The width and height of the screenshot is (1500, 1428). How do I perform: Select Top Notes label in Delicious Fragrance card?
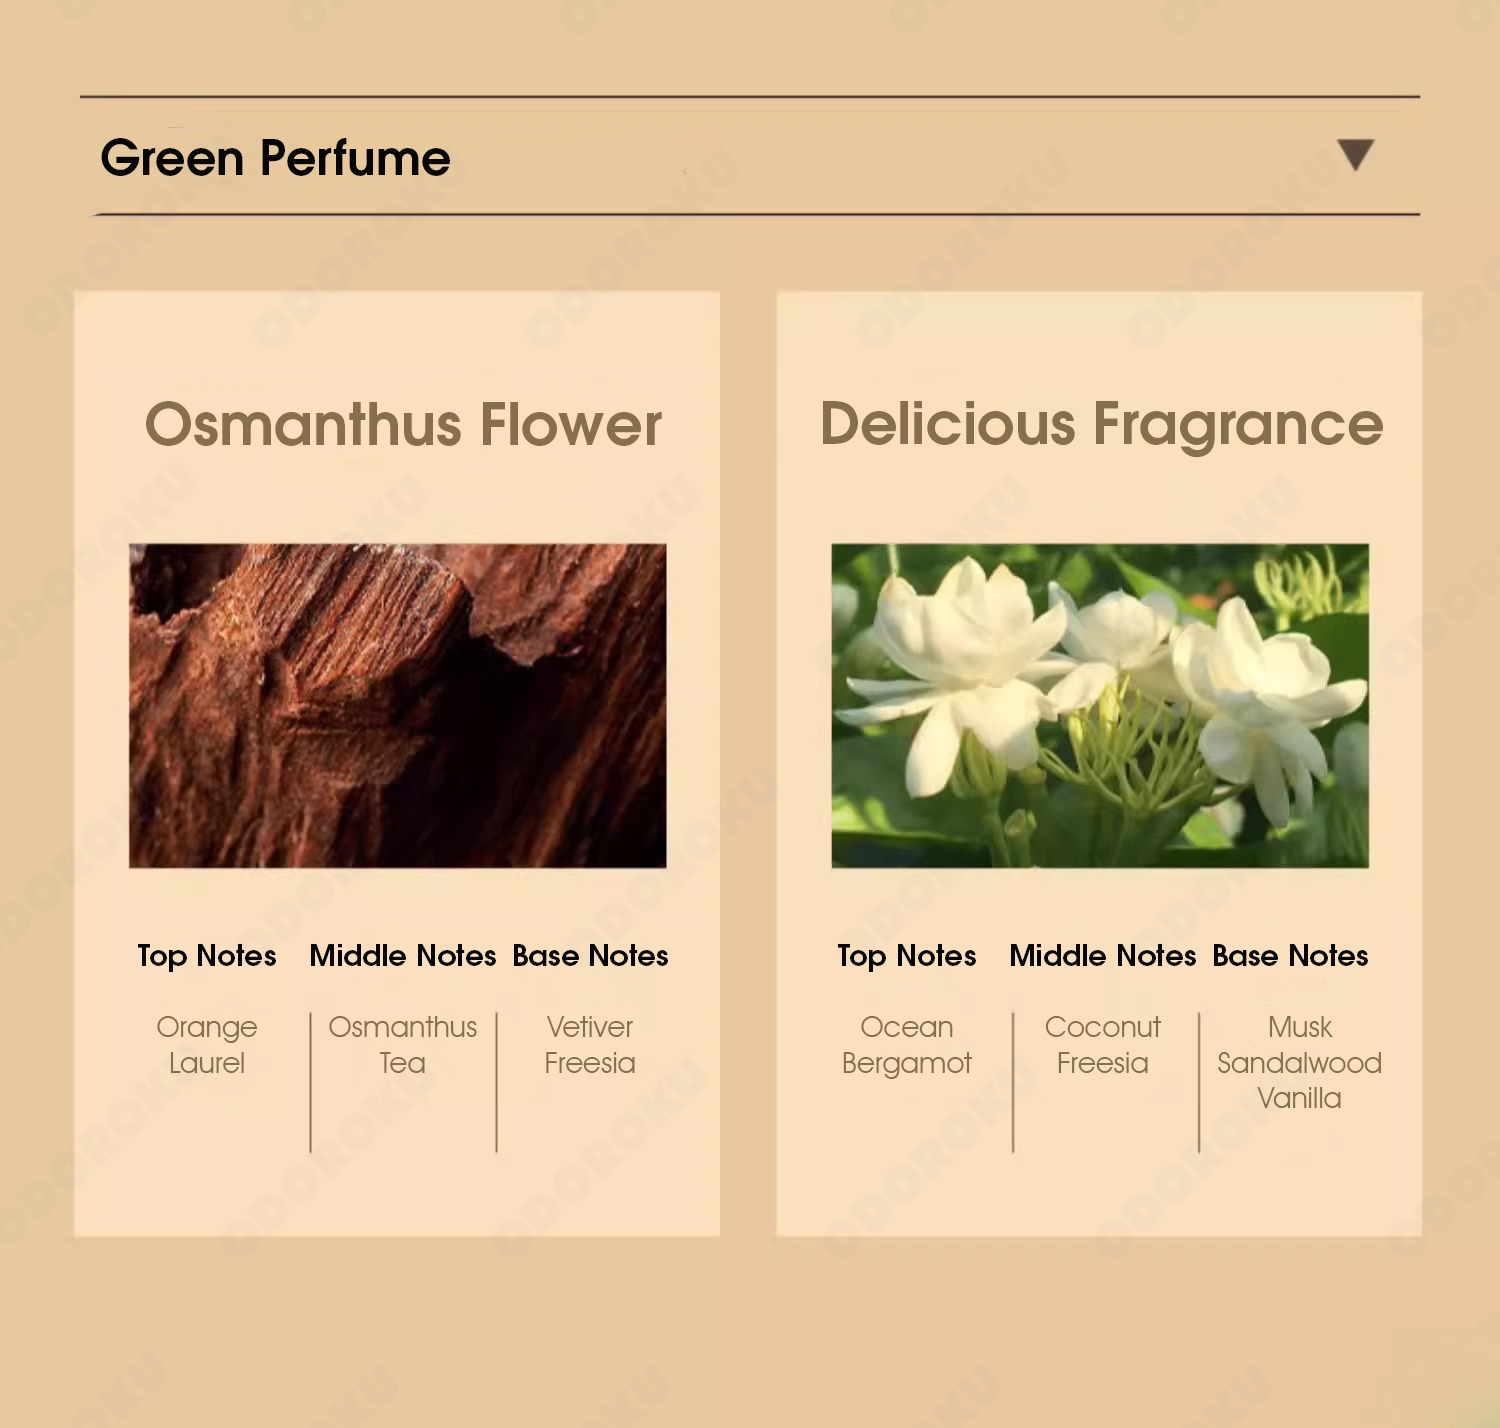point(907,956)
